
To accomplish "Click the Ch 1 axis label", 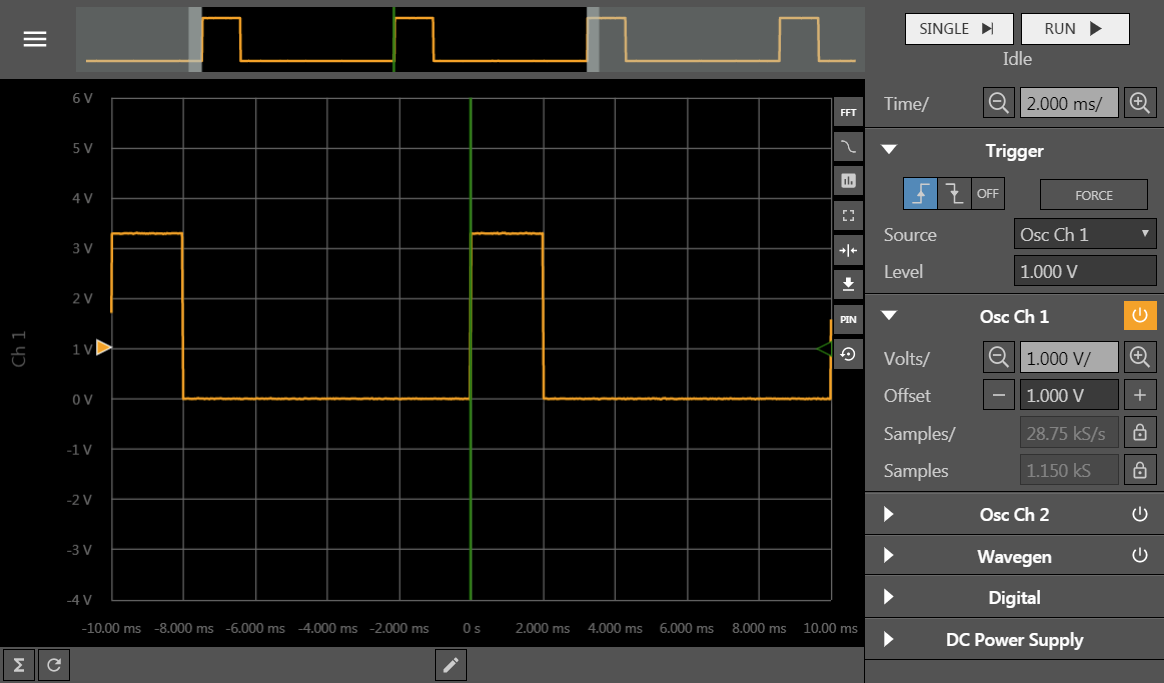I will 19,349.
